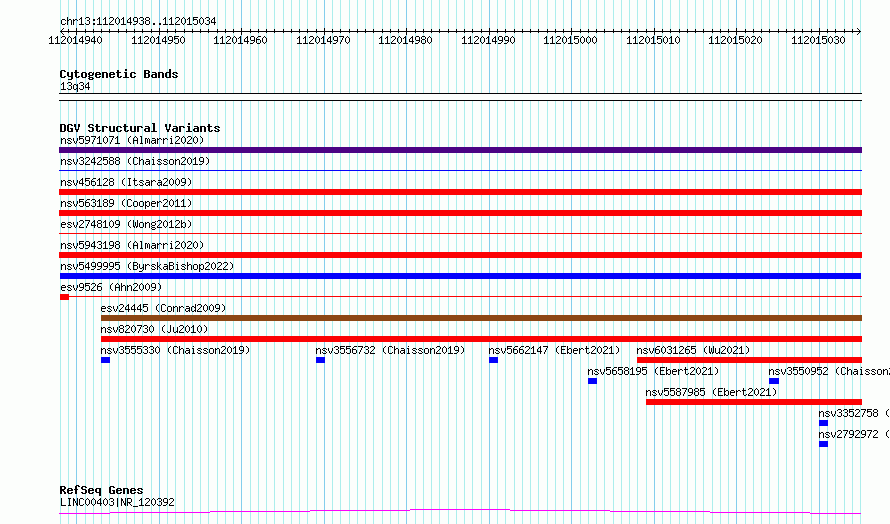The image size is (890, 524).
Task: Click the nsv3550952 small blue marker
Action: [x=774, y=381]
